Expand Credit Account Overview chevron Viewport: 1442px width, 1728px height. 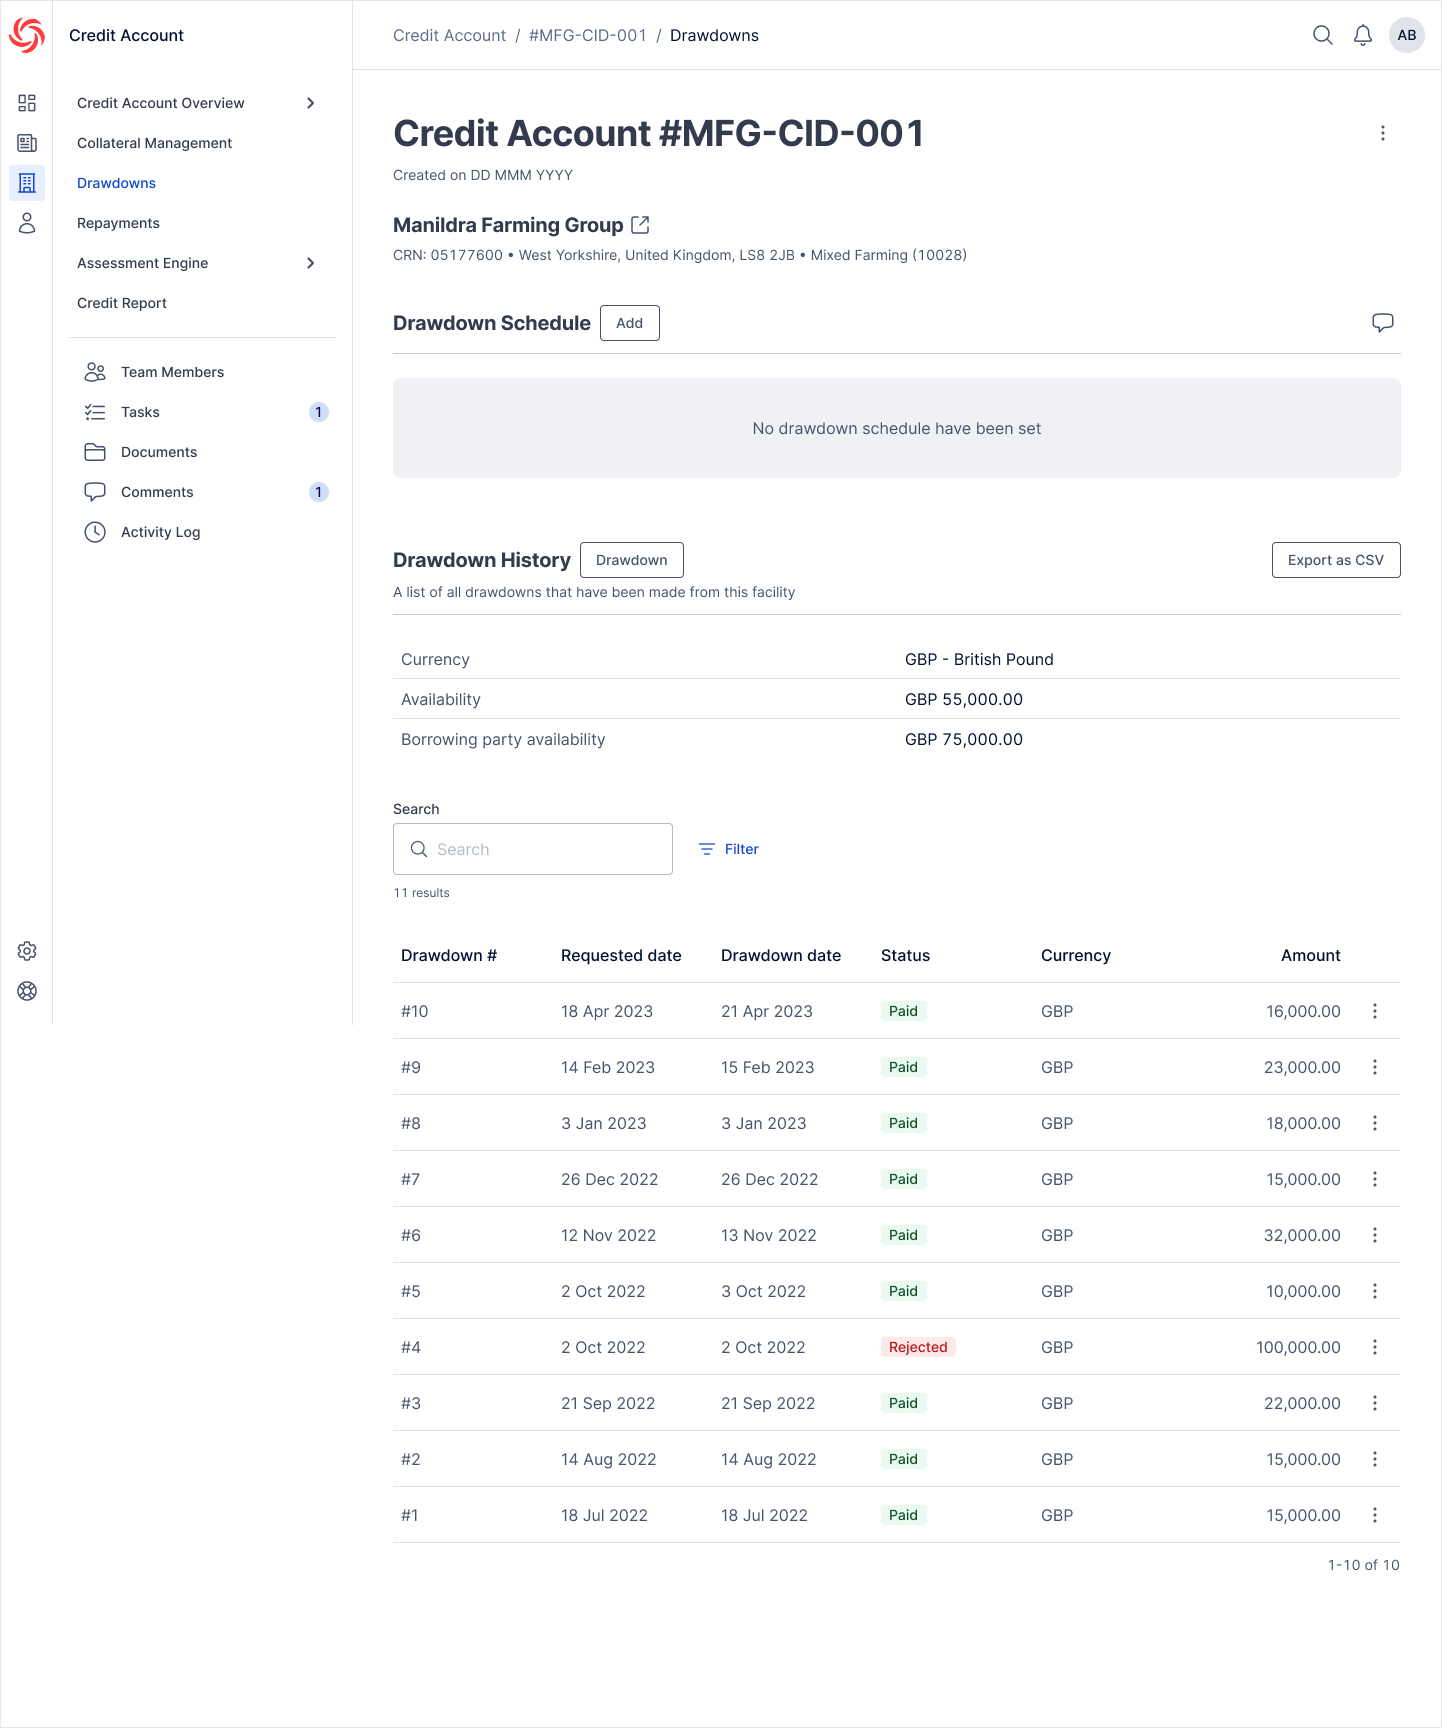click(x=311, y=103)
